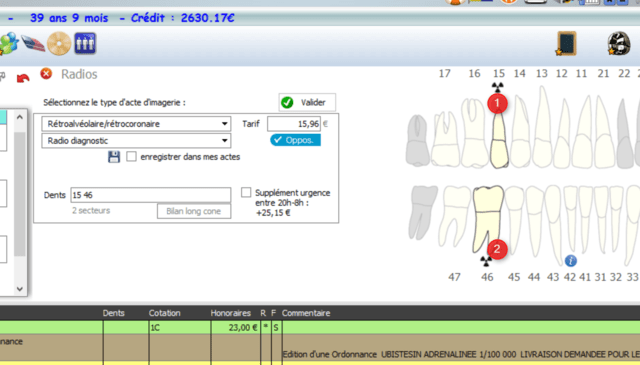Image resolution: width=640 pixels, height=365 pixels.
Task: Click the Tarif input field
Action: (x=294, y=124)
